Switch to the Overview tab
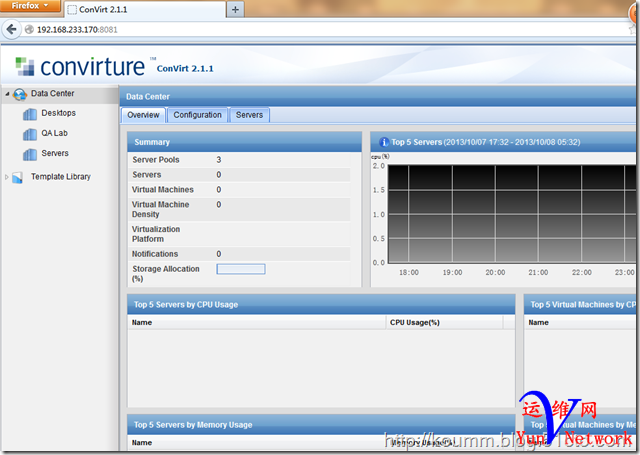Viewport: 640px width, 455px height. (143, 115)
